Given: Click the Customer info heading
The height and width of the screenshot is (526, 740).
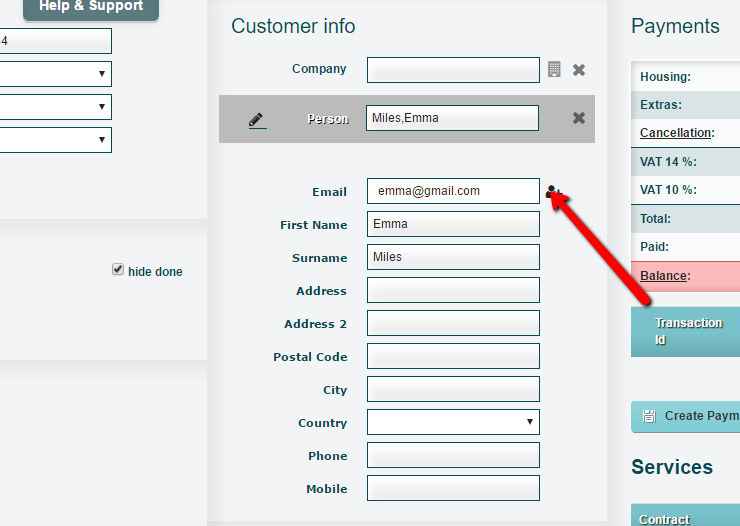Looking at the screenshot, I should click(x=293, y=26).
